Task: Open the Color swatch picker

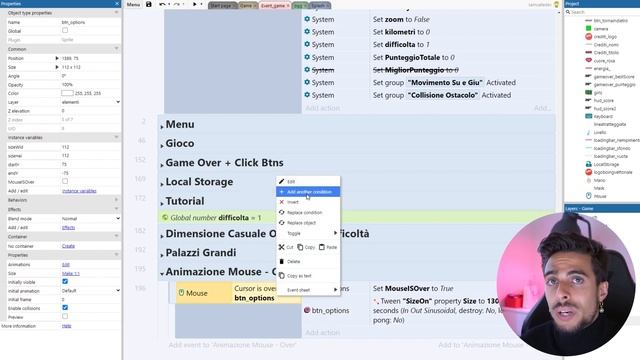Action: (67, 93)
